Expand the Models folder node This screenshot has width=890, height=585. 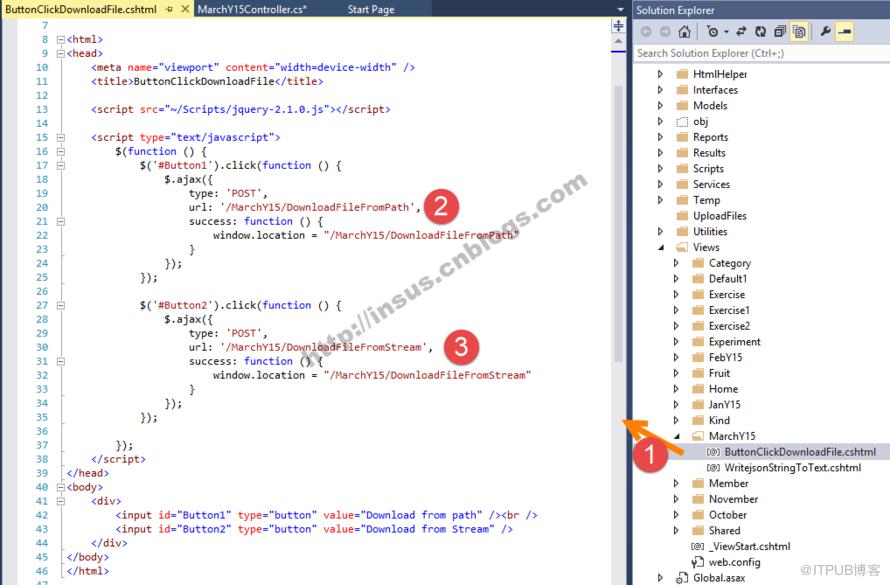click(x=660, y=106)
